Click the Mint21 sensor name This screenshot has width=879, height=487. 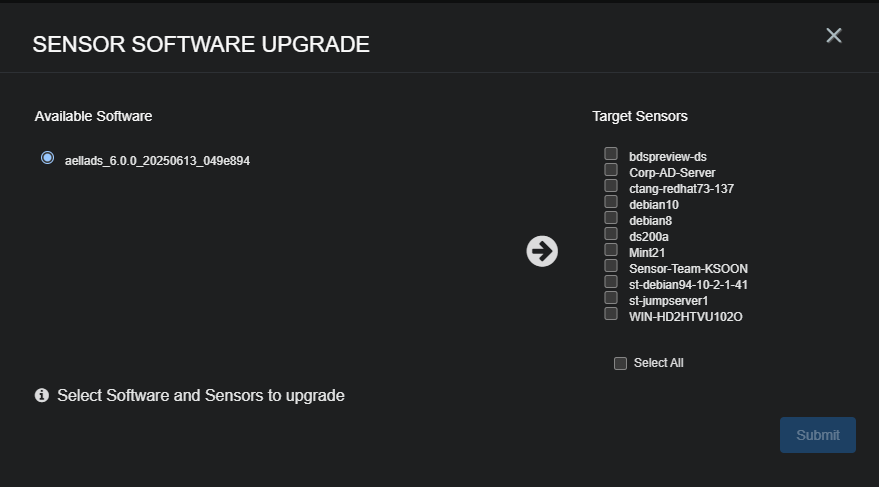coord(647,253)
